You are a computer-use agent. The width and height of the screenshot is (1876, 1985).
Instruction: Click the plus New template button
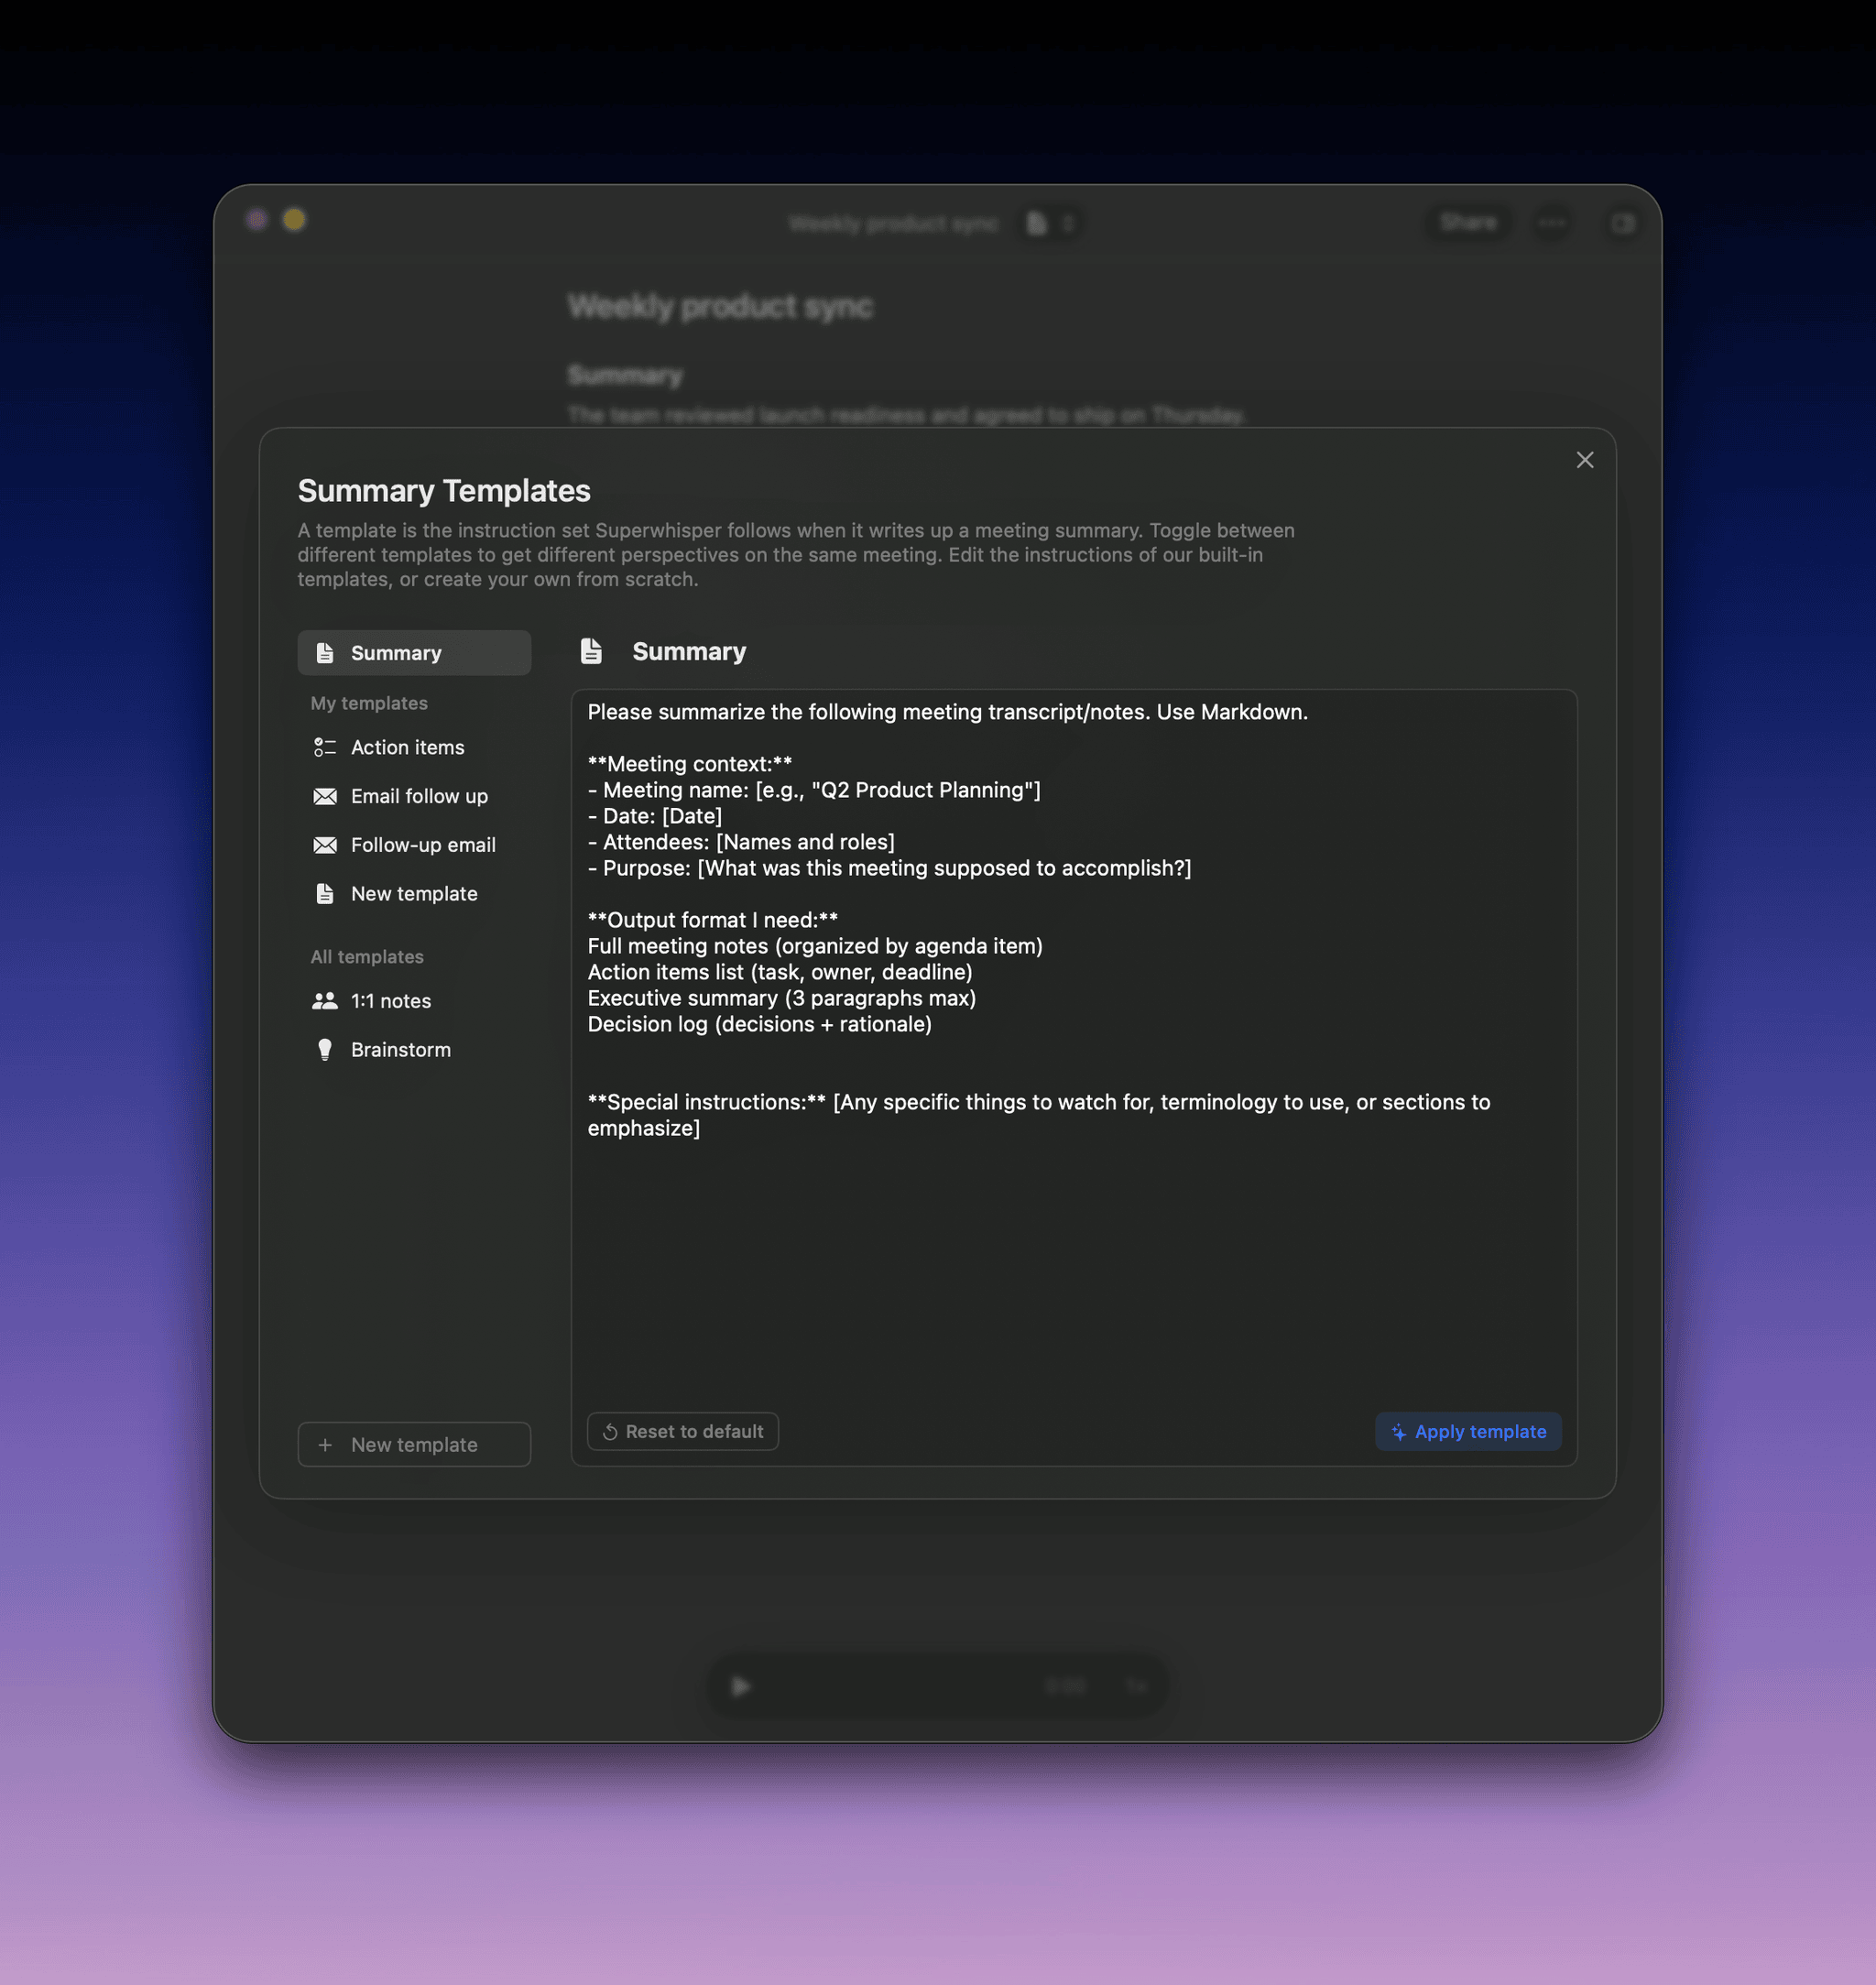[414, 1445]
